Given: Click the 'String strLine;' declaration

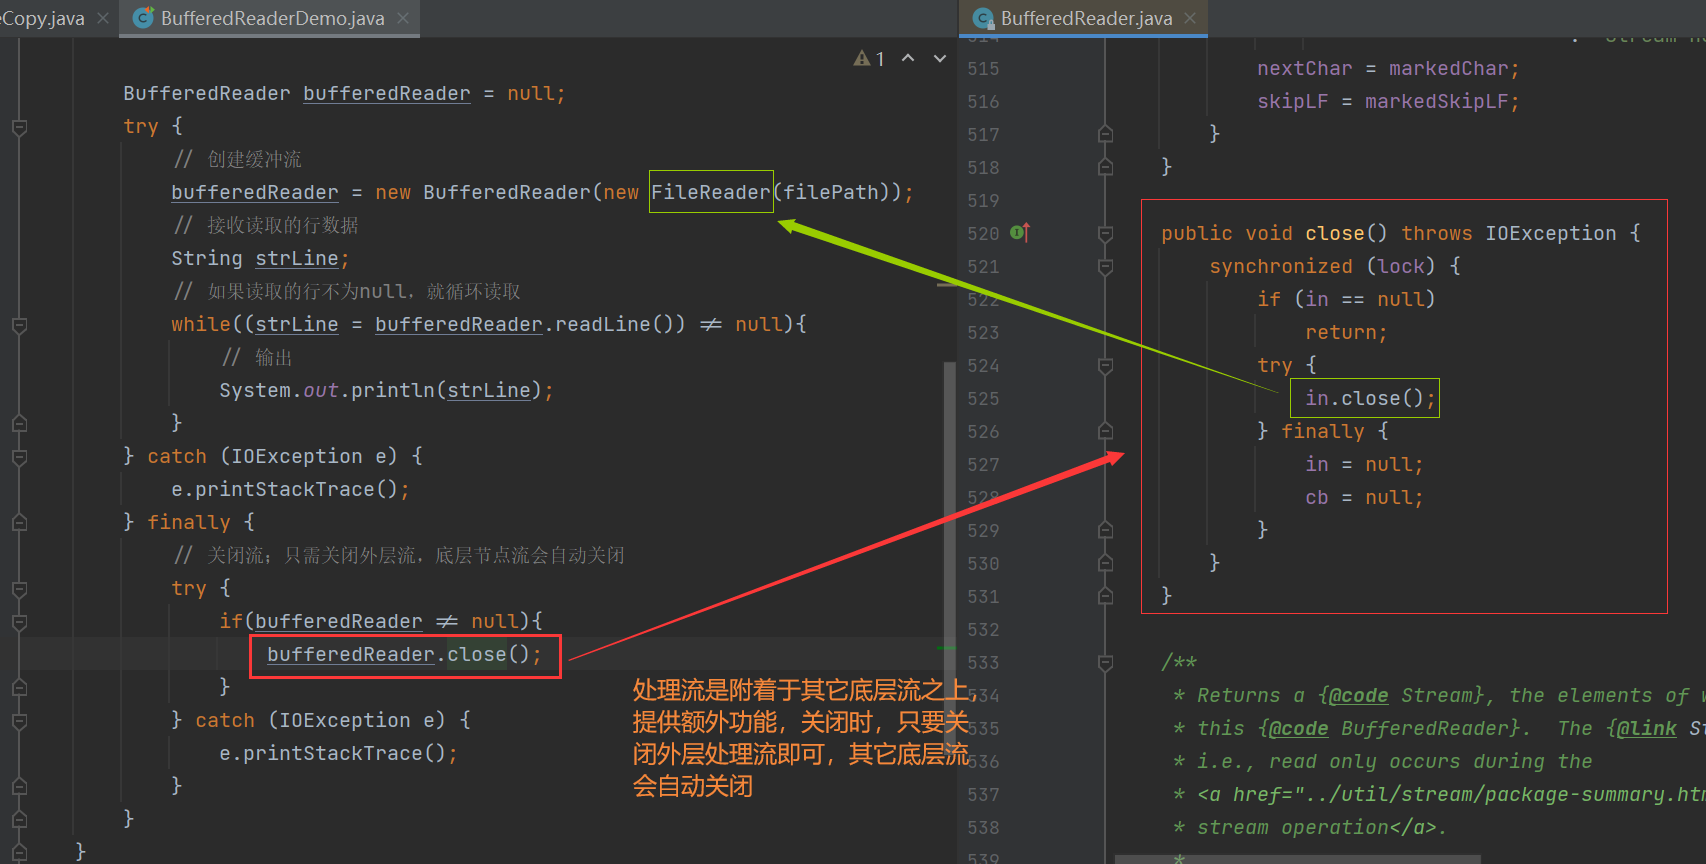Looking at the screenshot, I should tap(260, 258).
